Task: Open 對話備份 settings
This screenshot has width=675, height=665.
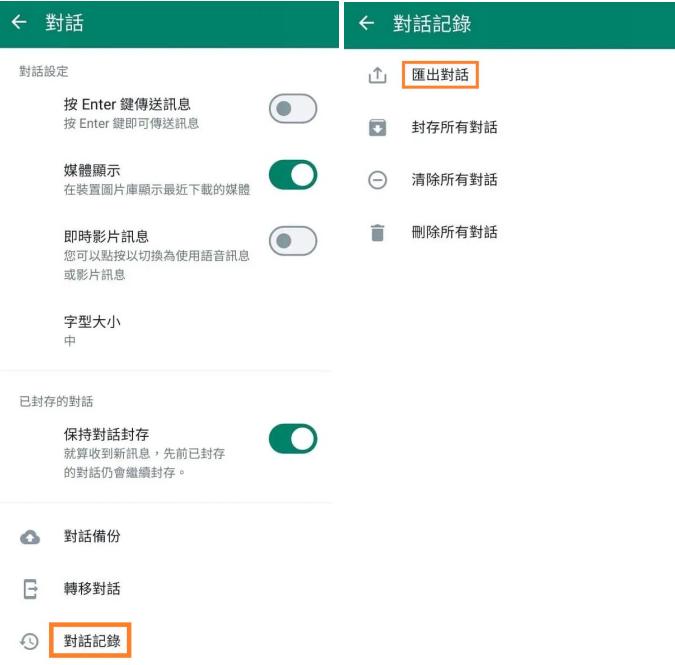Action: click(x=92, y=536)
